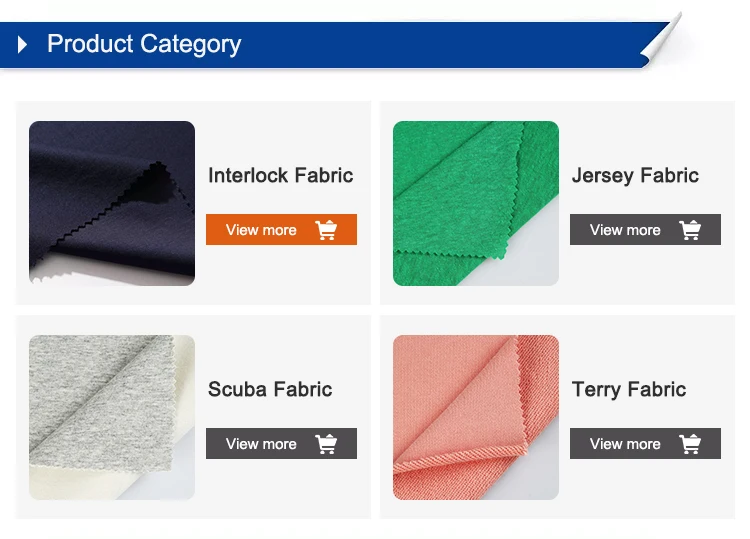Open the green Jersey Fabric thumbnail

pyautogui.click(x=476, y=204)
